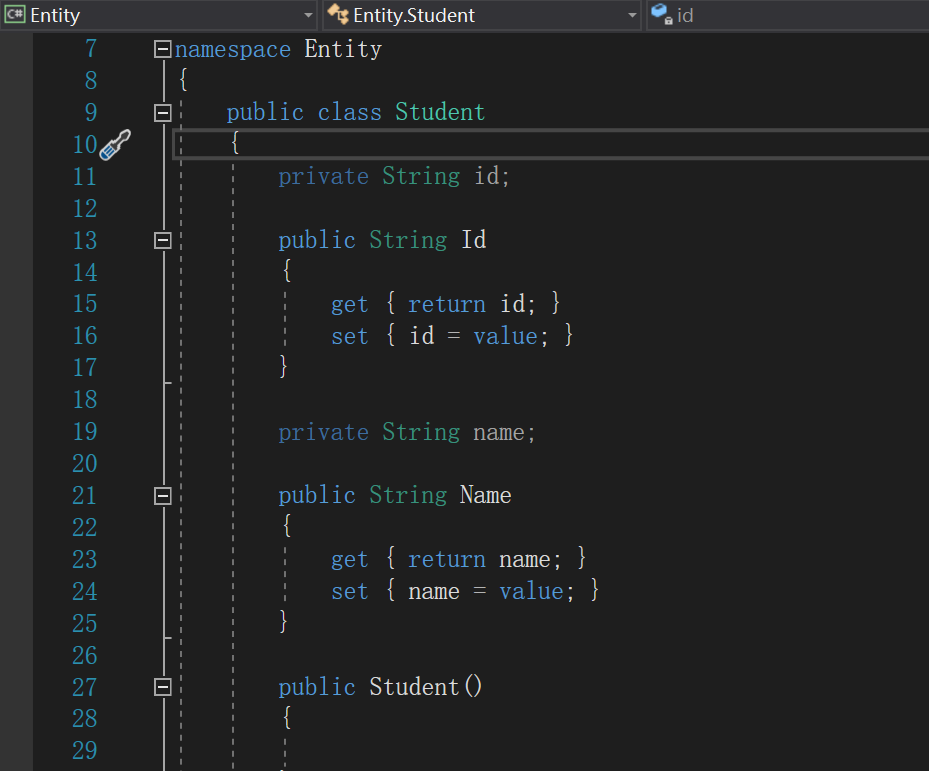
Task: Click the 'Name' property on line 21
Action: 486,495
